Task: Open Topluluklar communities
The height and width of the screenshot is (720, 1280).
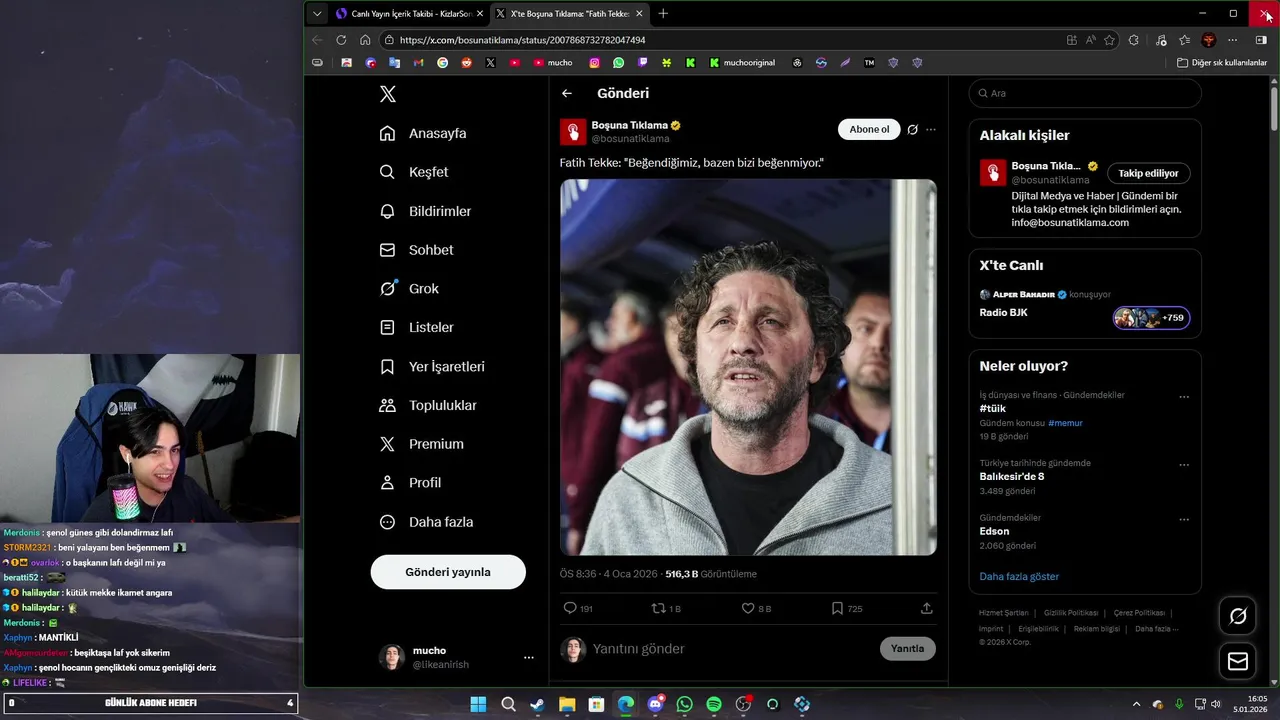Action: pos(428,405)
